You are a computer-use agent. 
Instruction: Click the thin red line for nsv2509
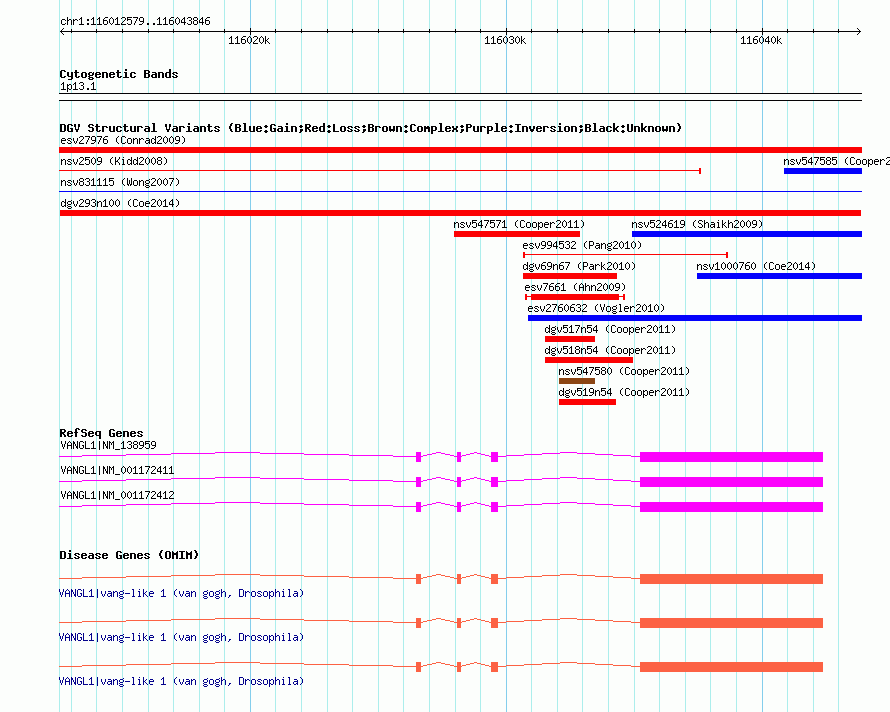click(380, 170)
